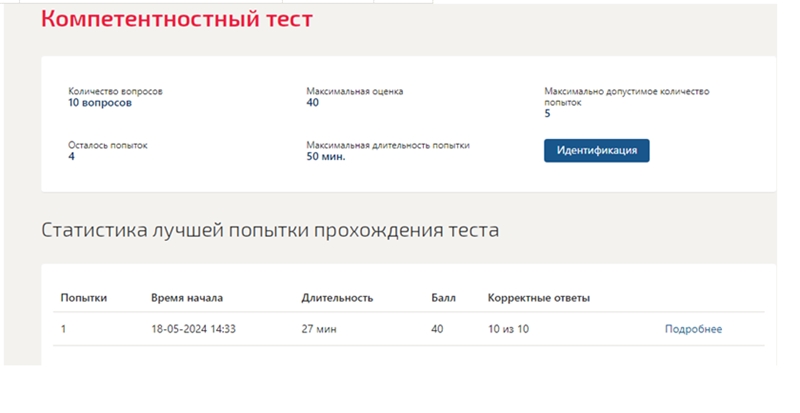This screenshot has height=413, width=800.
Task: Click the Количество вопросов label
Action: pyautogui.click(x=115, y=91)
